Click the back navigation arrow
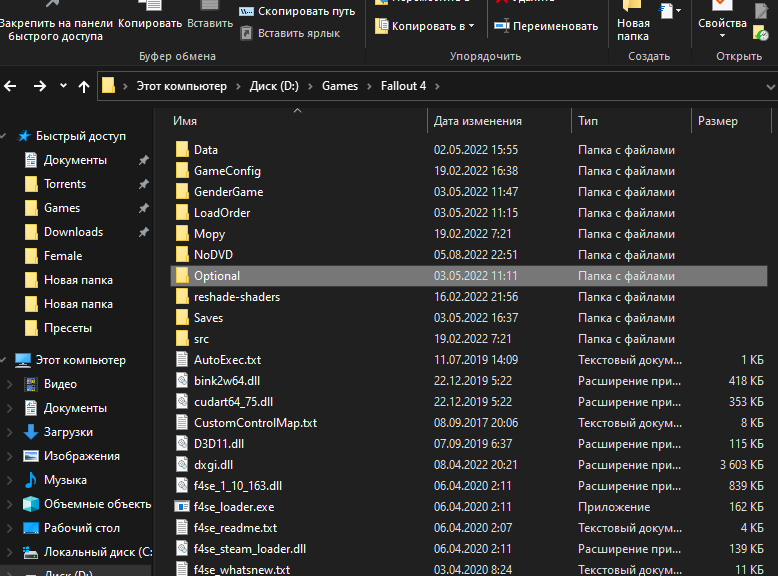 point(11,86)
